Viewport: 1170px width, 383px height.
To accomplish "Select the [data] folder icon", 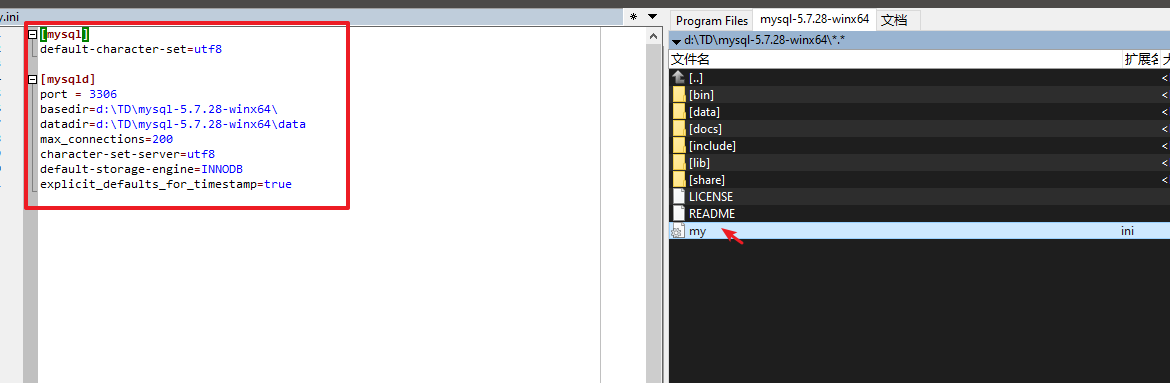I will click(678, 112).
